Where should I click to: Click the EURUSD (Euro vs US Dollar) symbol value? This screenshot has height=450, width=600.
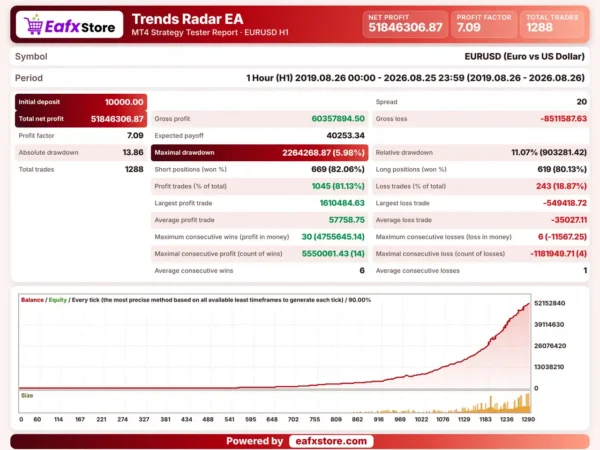[x=525, y=57]
